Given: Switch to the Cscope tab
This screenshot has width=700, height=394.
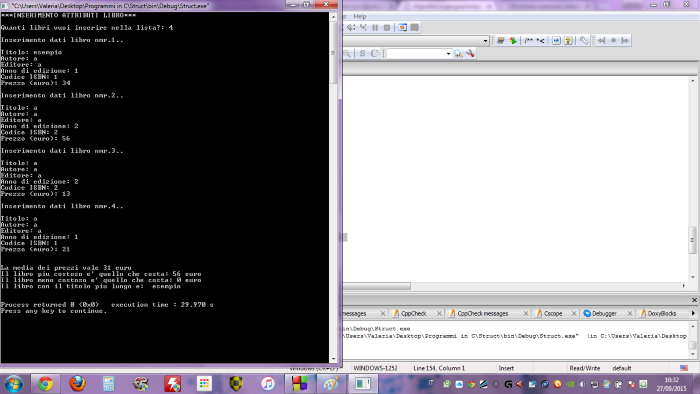Looking at the screenshot, I should [553, 314].
